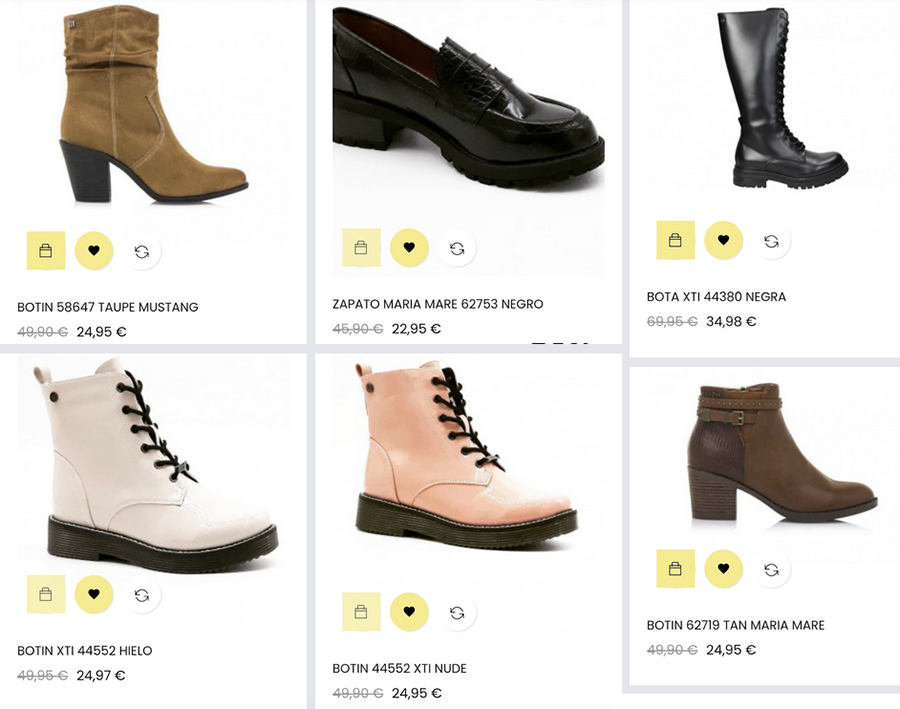Compare the Bota XTI 44380 Negra boot

[771, 241]
